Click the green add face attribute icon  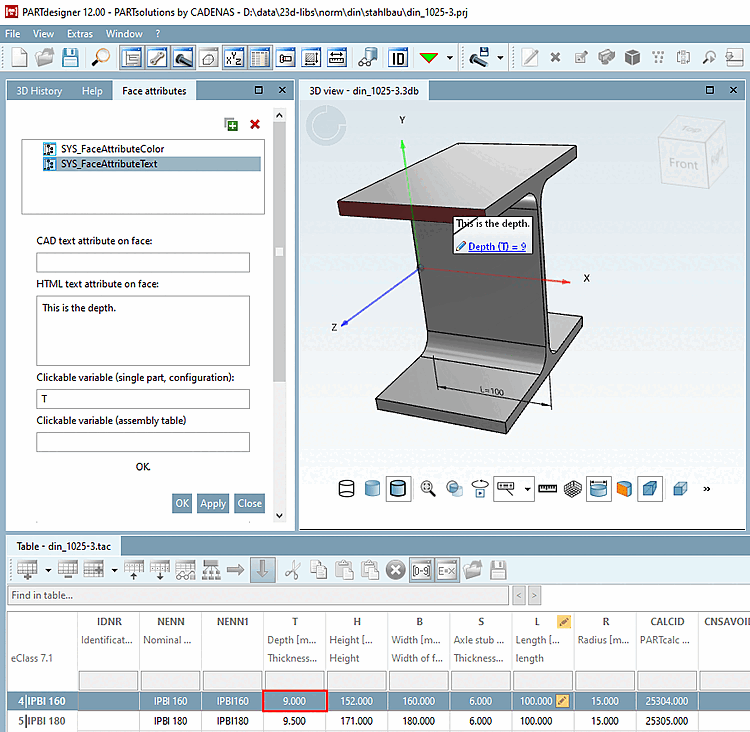[231, 124]
